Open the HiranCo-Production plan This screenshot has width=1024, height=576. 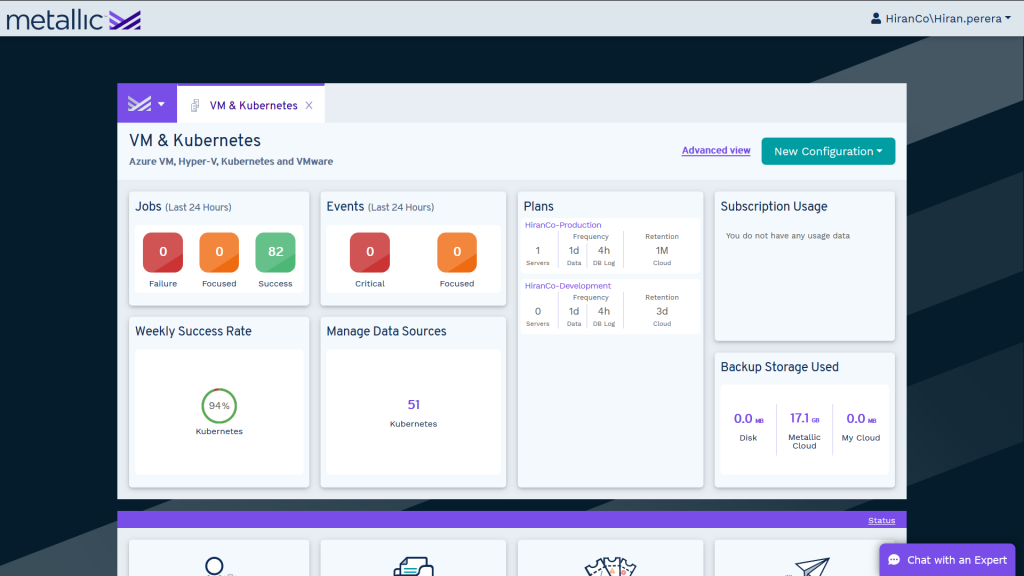click(563, 225)
